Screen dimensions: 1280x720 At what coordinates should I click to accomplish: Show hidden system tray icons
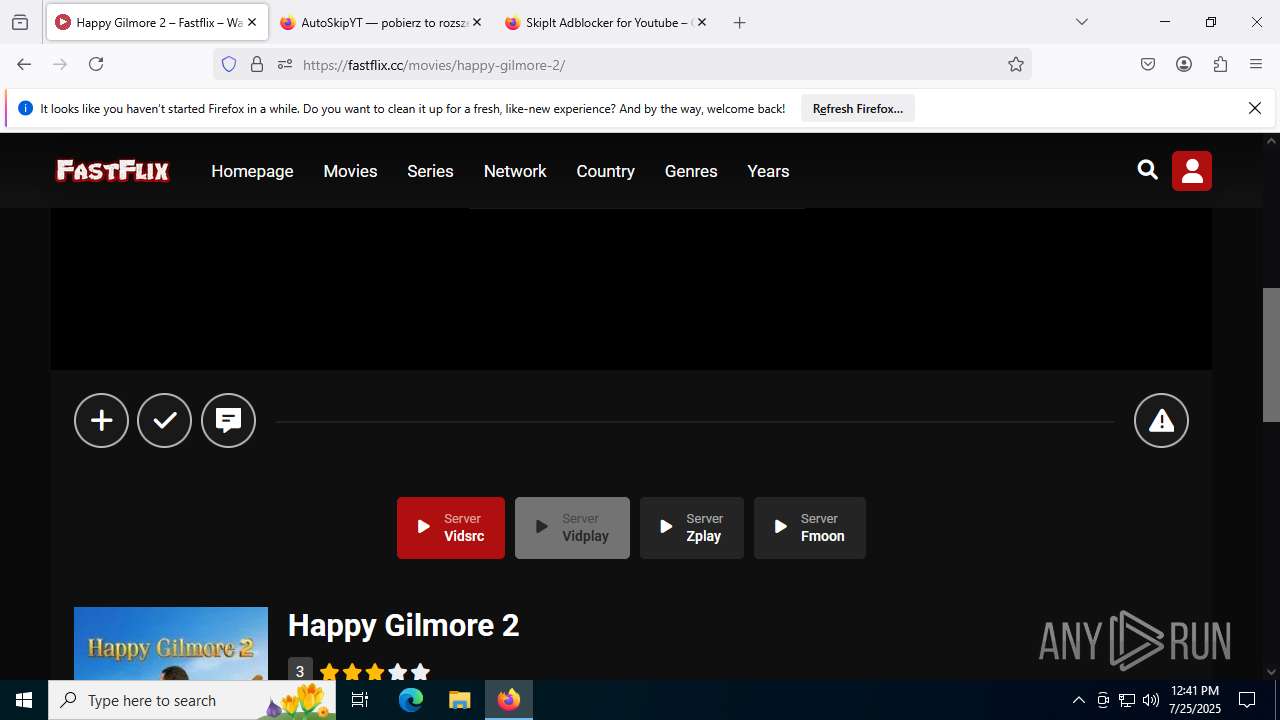click(x=1078, y=700)
